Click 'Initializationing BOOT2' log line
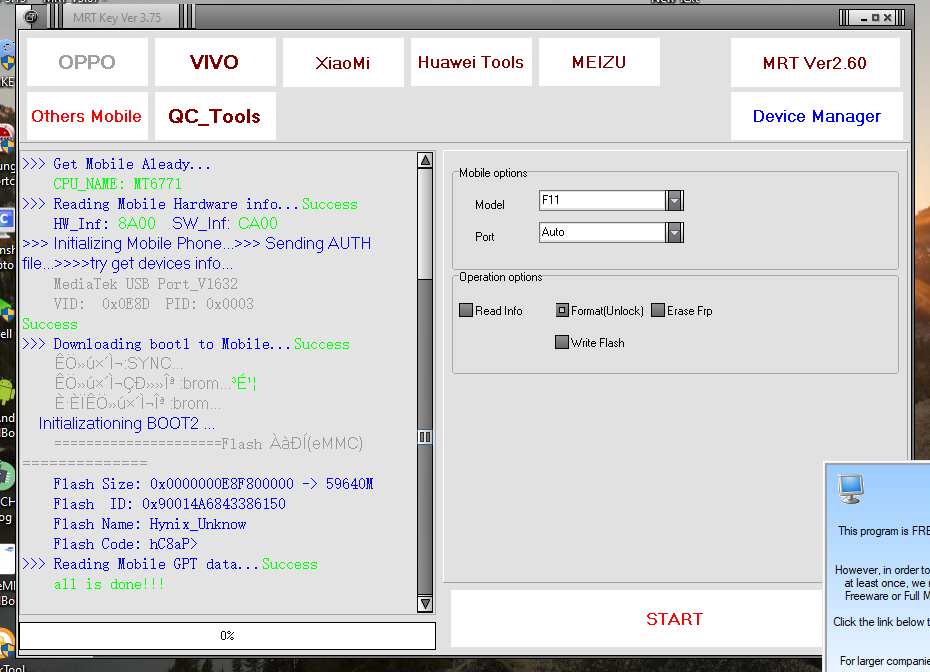 (x=126, y=423)
